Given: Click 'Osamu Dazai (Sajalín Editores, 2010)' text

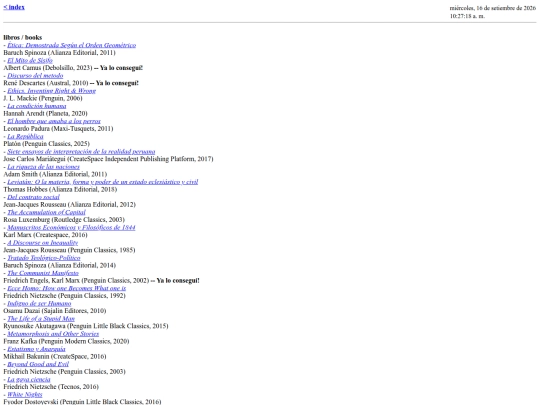Looking at the screenshot, I should tap(55, 311).
